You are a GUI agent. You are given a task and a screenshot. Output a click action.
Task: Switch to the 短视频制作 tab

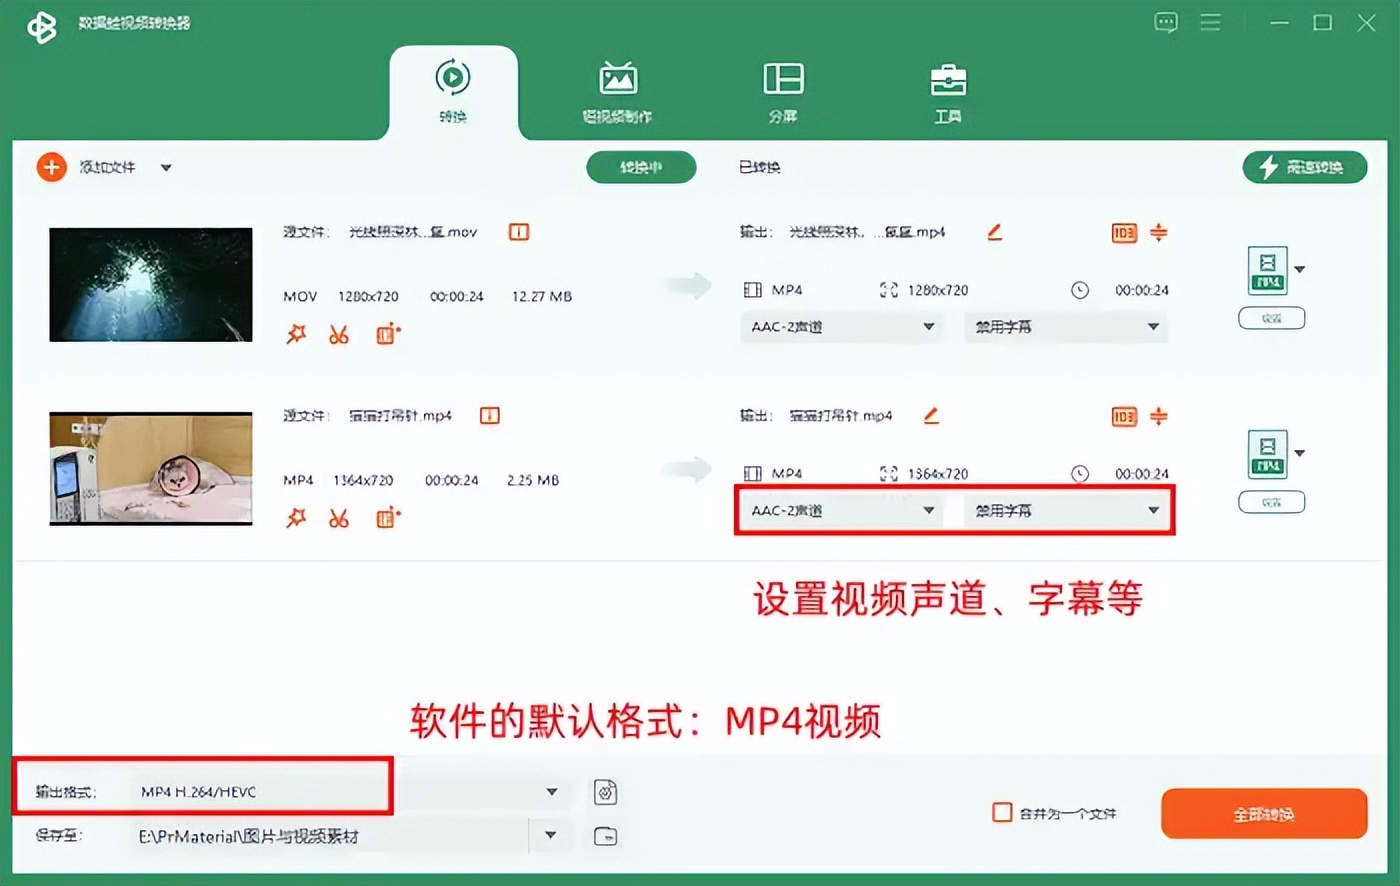pos(617,90)
